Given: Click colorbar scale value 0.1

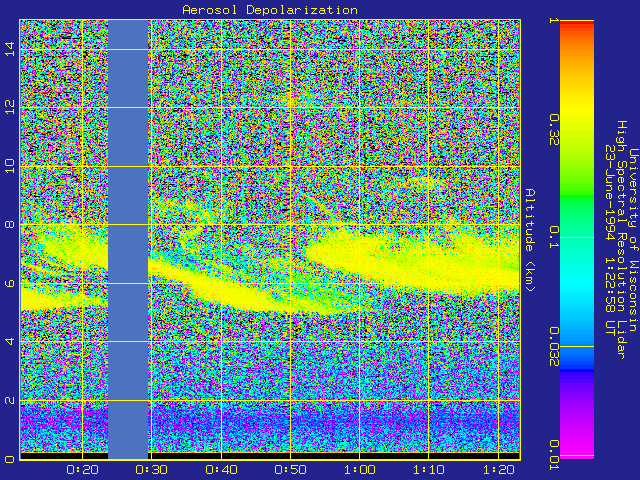Looking at the screenshot, I should pyautogui.click(x=553, y=237).
